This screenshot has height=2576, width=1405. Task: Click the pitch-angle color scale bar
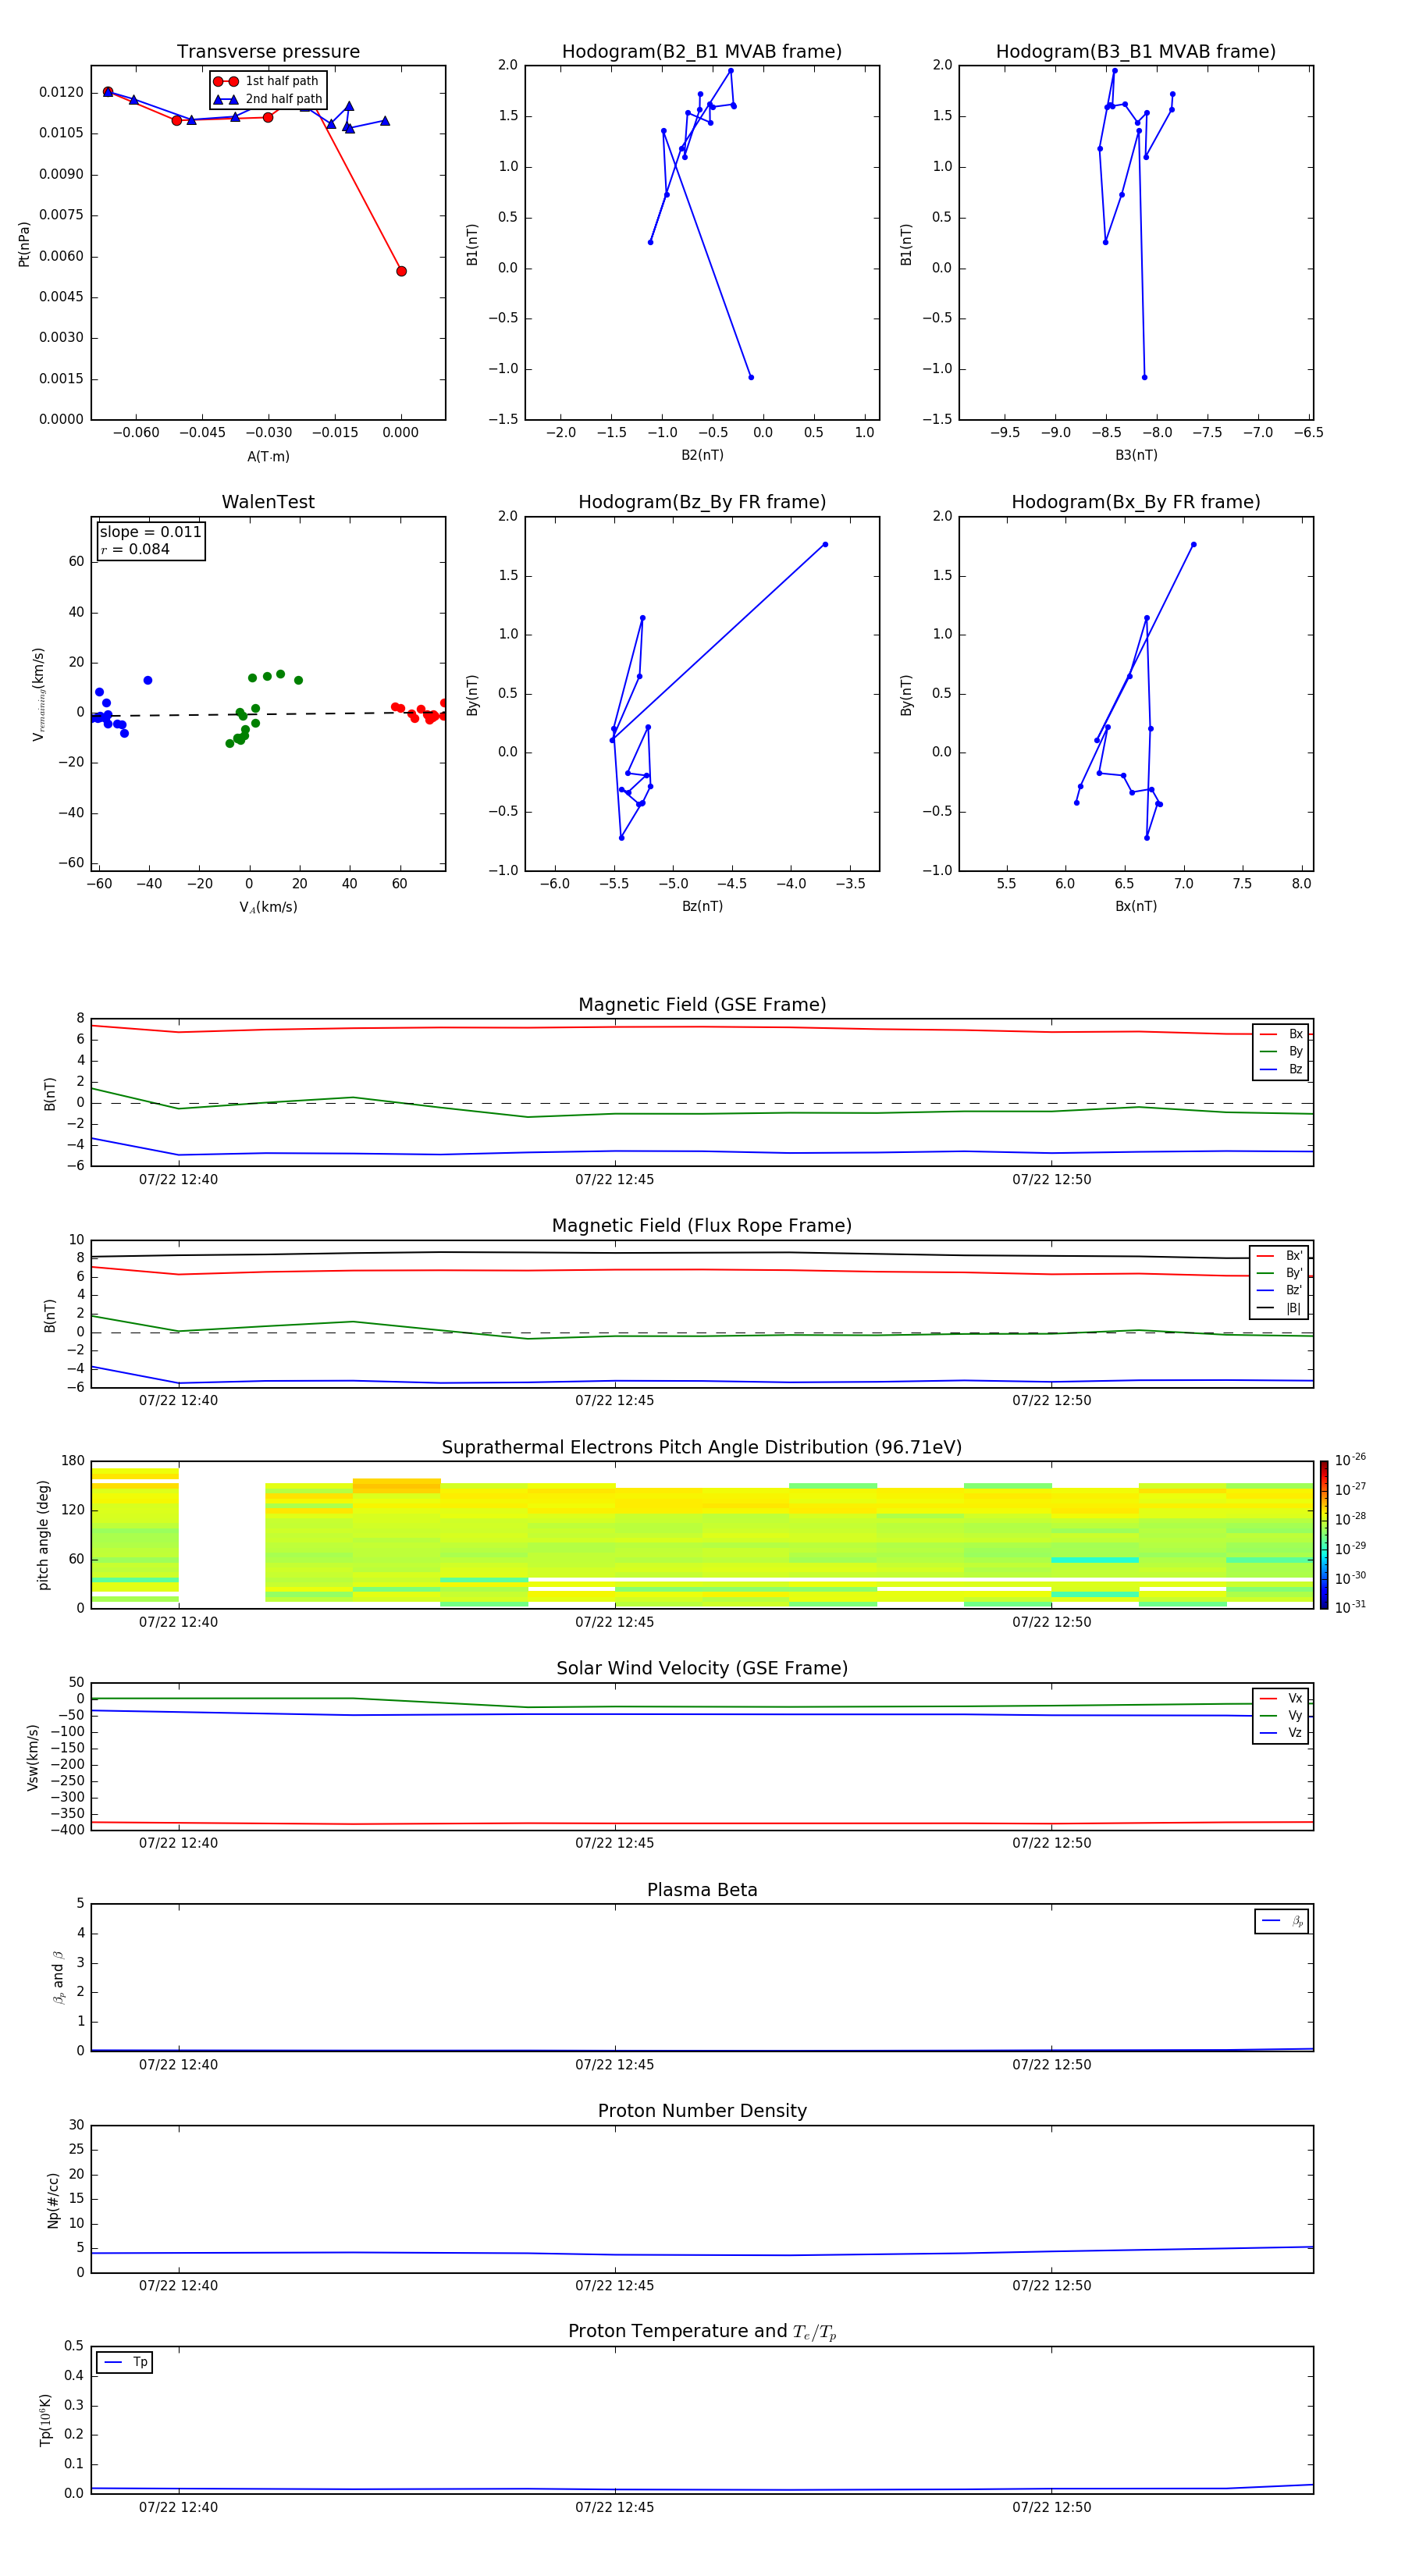point(1324,1535)
